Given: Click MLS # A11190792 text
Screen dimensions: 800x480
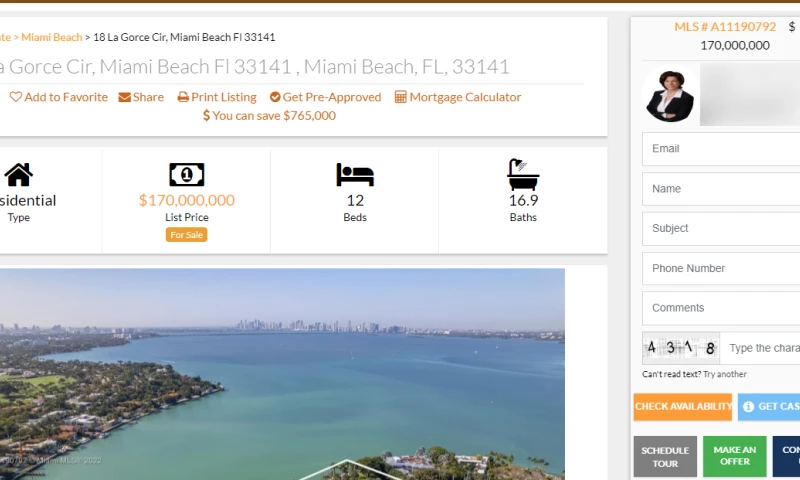Looking at the screenshot, I should [x=725, y=27].
